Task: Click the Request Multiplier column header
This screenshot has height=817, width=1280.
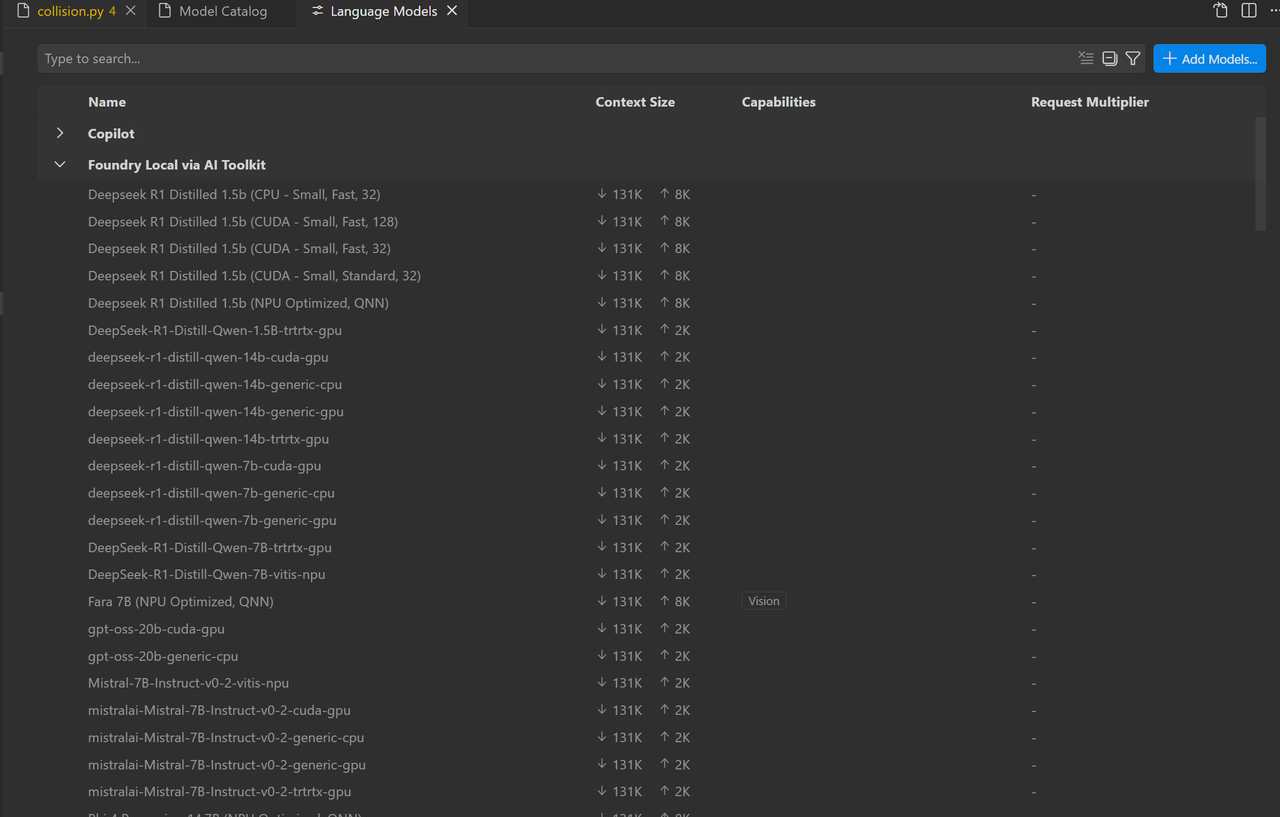Action: tap(1090, 102)
